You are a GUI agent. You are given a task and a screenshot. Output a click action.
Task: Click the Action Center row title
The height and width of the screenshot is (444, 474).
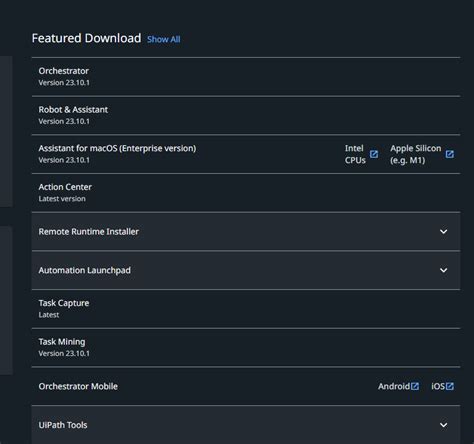(65, 187)
